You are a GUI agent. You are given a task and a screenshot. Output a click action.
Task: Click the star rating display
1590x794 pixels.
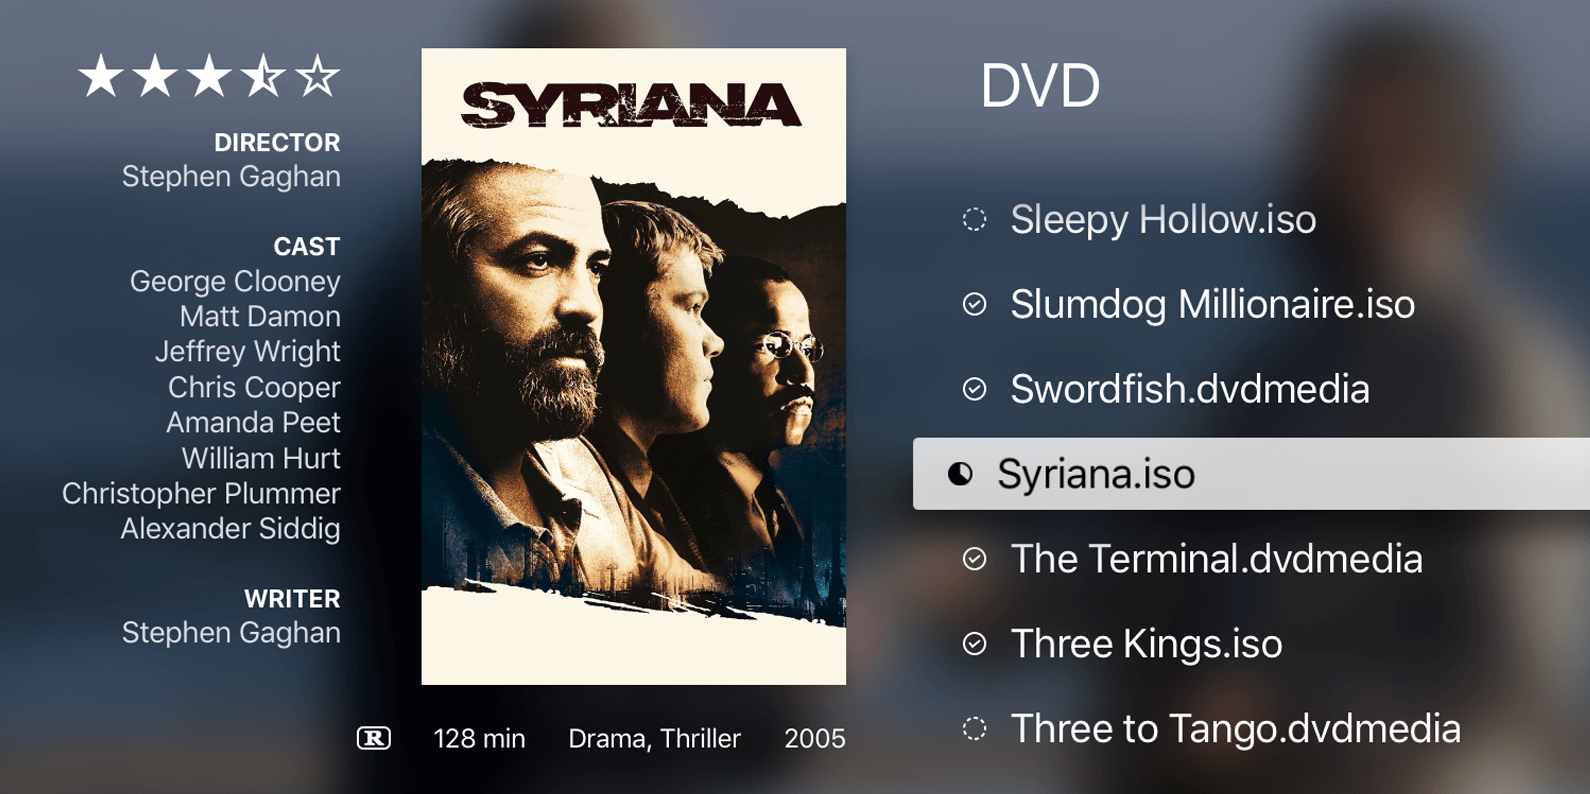pos(209,77)
